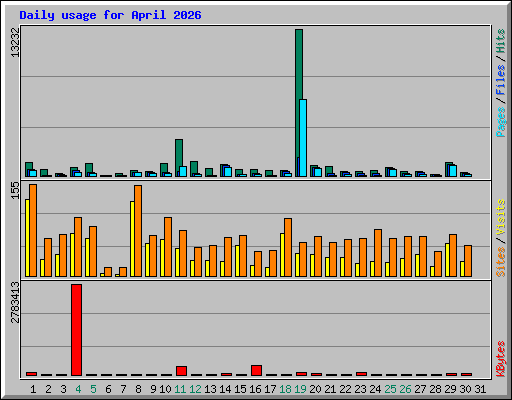This screenshot has height=400, width=512.
Task: Click green weekend day label 19
Action: click(x=300, y=389)
